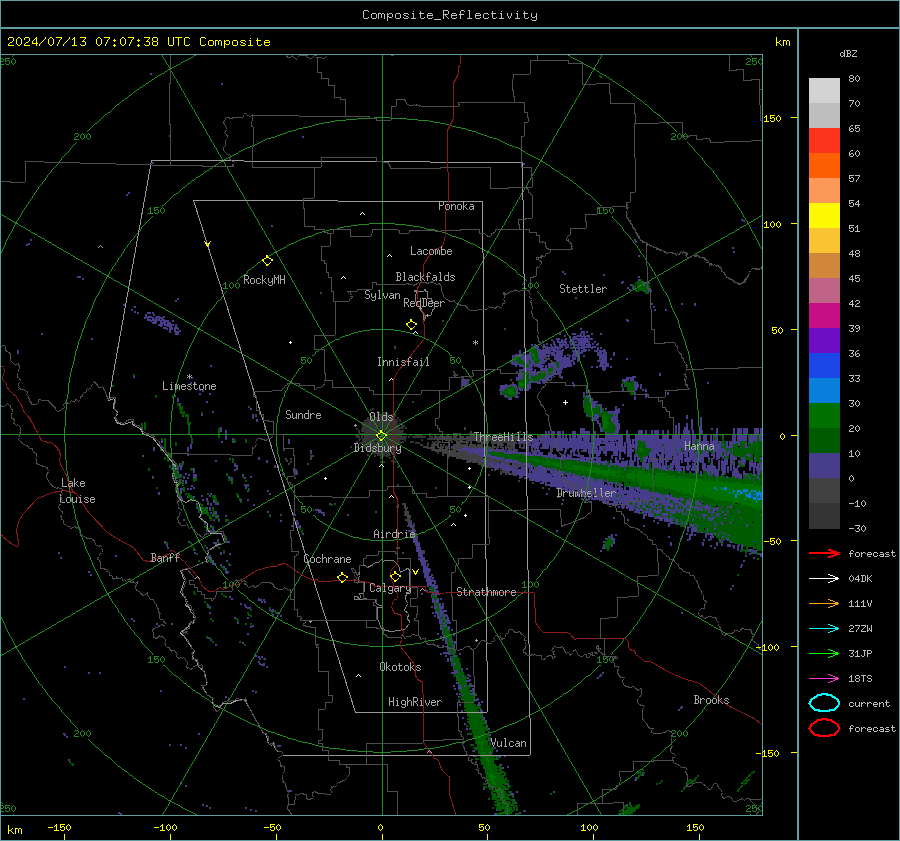Click the orange 111V arrow icon
This screenshot has height=841, width=900.
[824, 603]
